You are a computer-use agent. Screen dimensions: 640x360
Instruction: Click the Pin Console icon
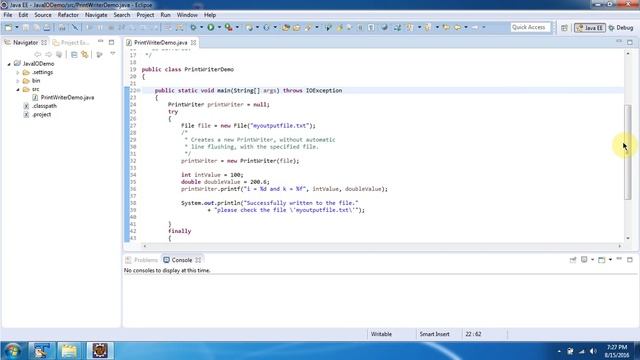click(573, 260)
